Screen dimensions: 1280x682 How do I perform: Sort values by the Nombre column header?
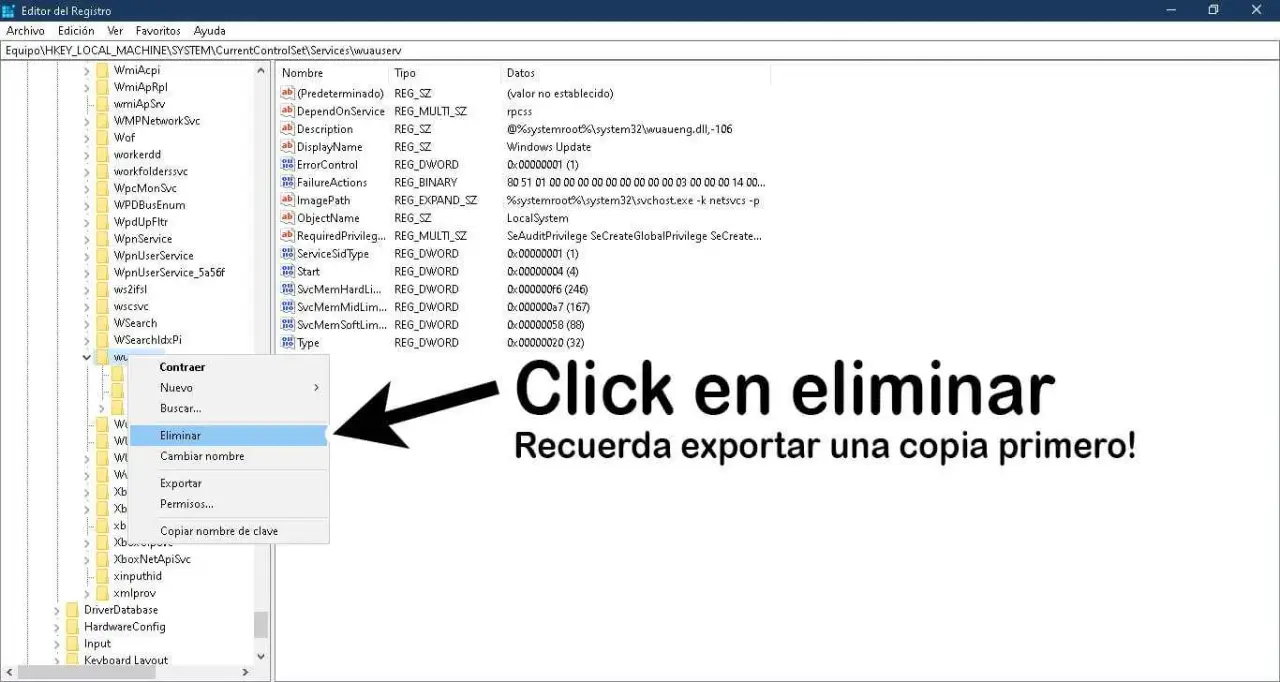click(332, 73)
